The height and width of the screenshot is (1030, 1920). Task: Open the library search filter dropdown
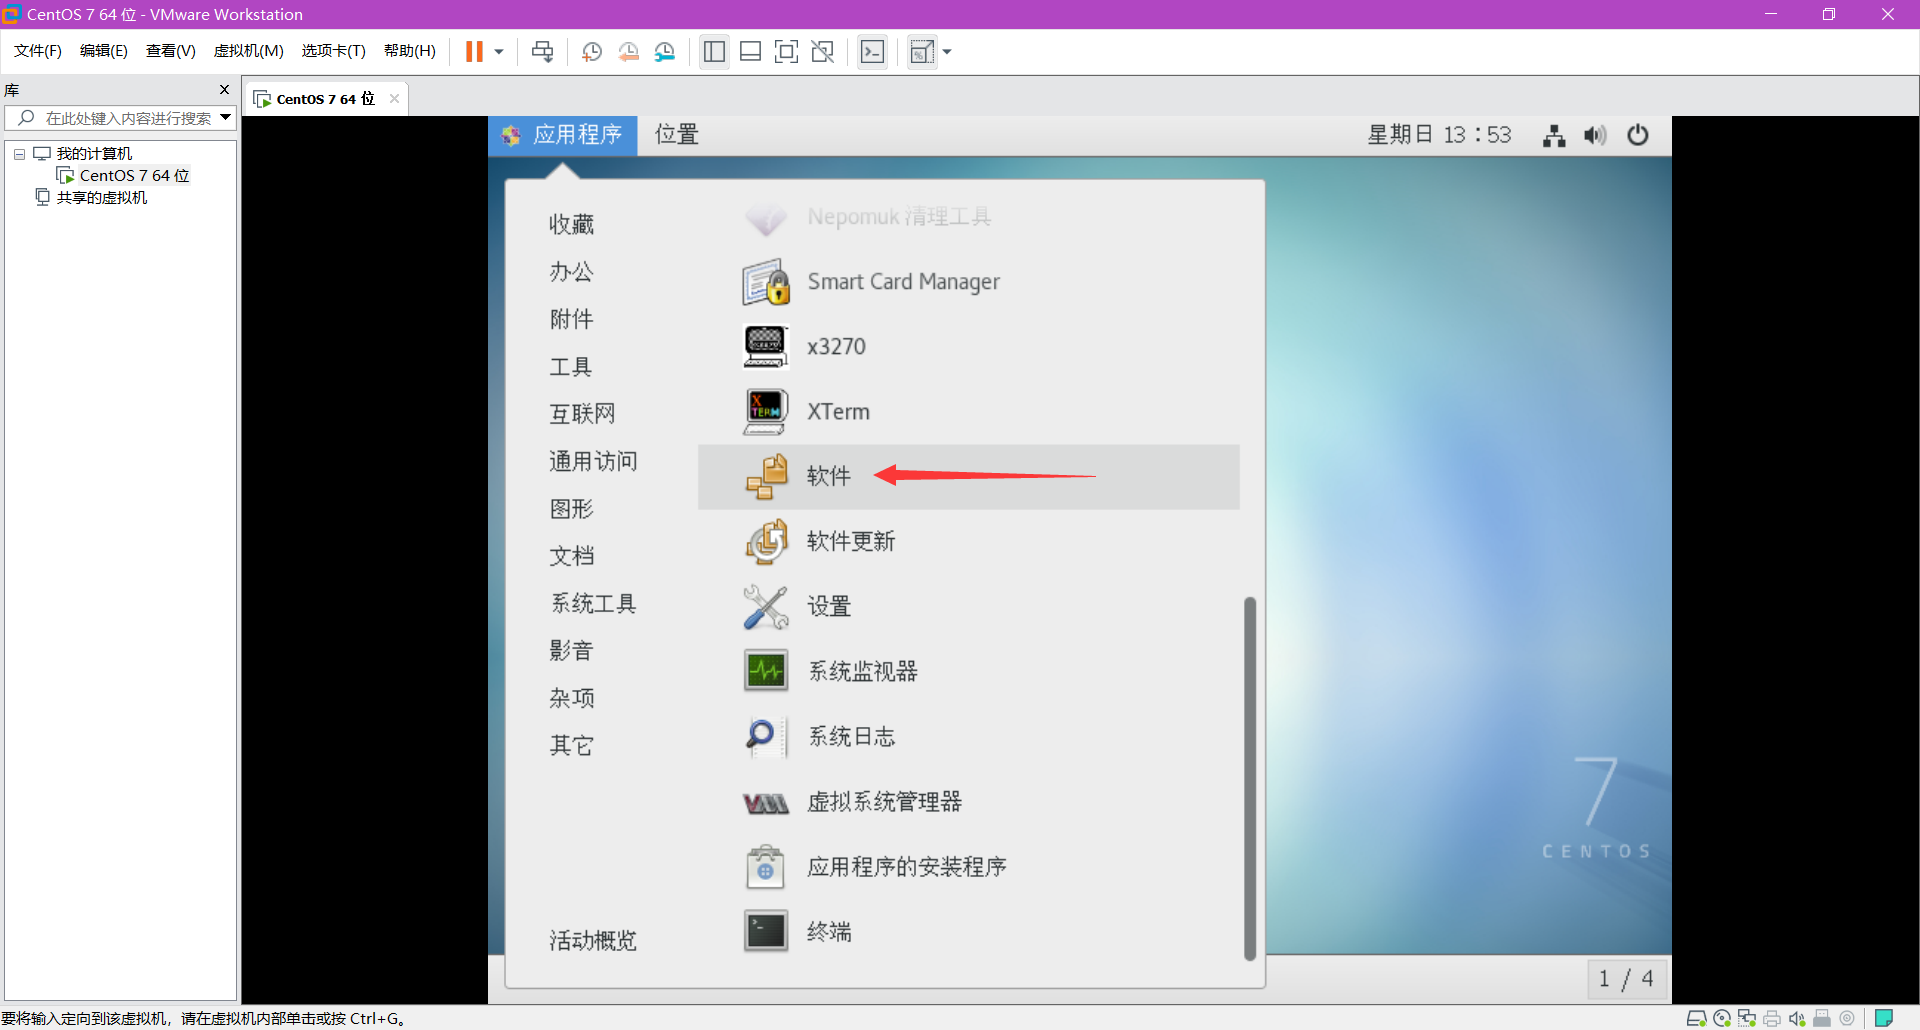(x=227, y=117)
